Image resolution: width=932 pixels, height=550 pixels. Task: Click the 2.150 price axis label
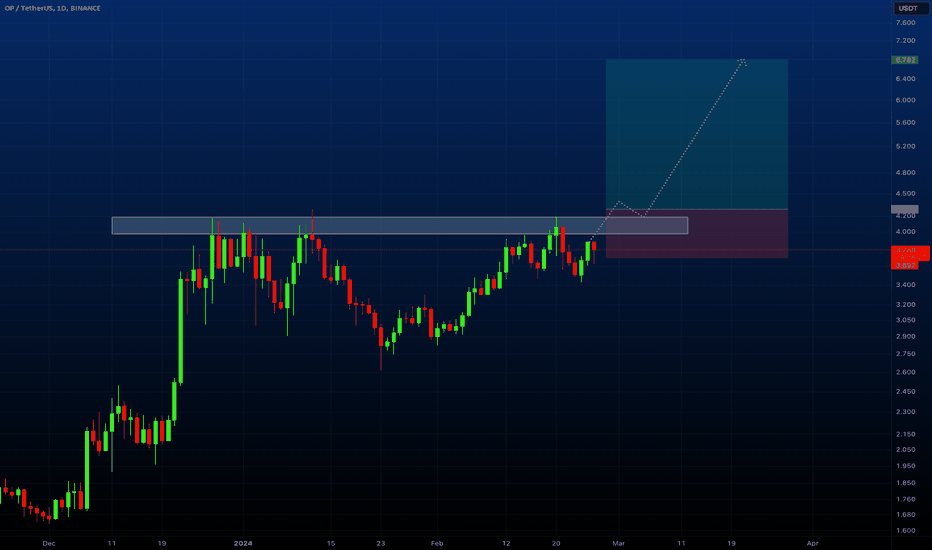(x=905, y=434)
